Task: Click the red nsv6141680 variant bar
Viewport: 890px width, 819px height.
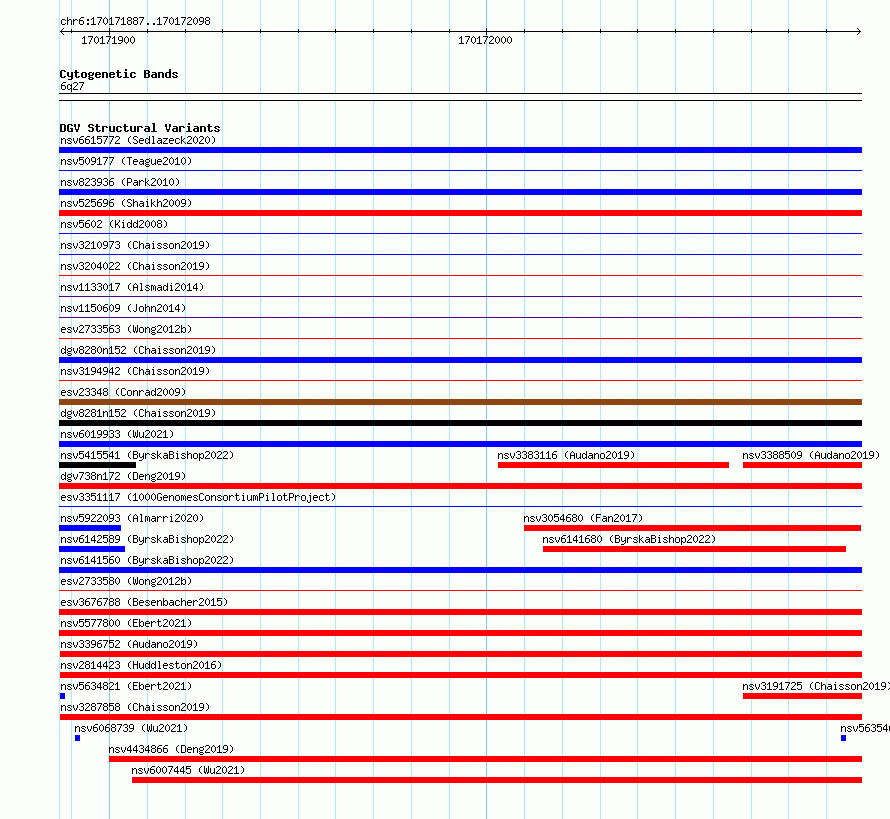Action: [x=694, y=549]
